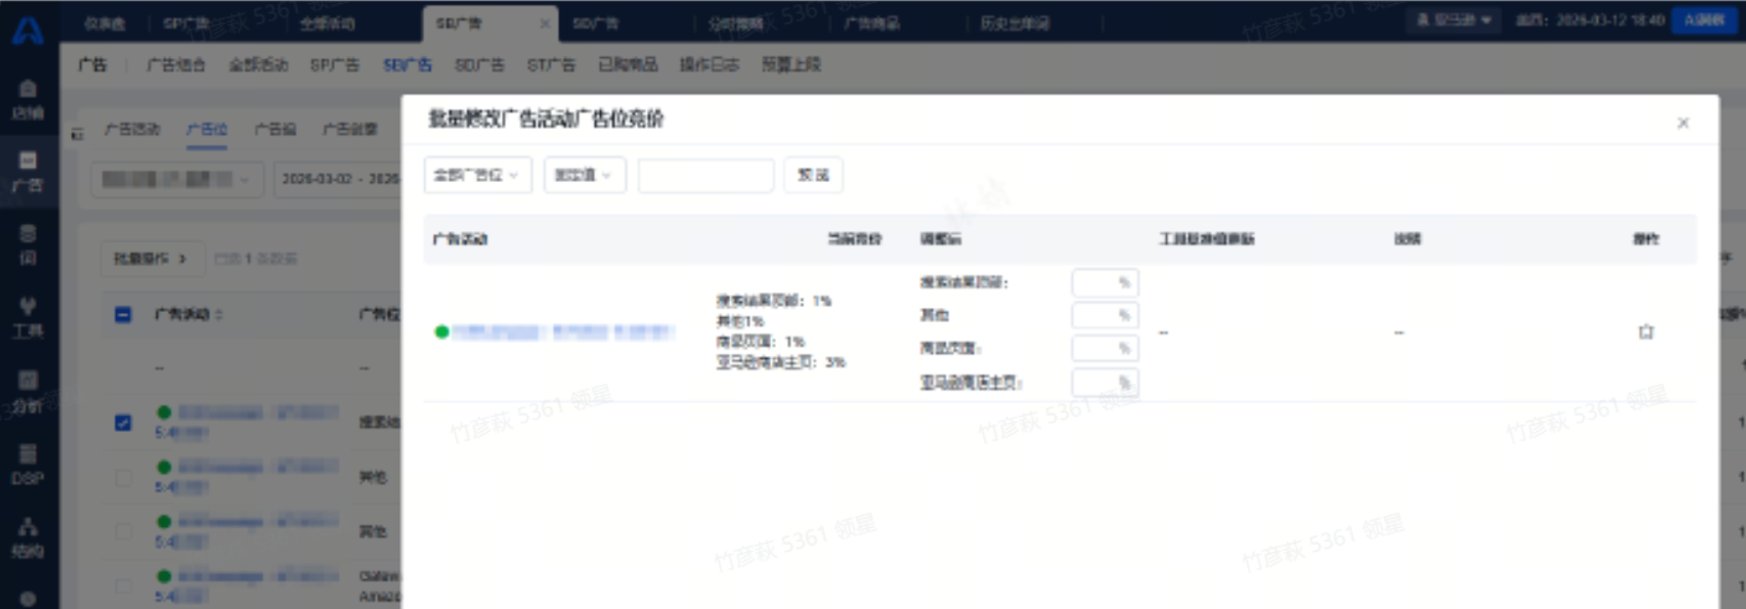Close the active SB广告 top tab
The image size is (1746, 609).
click(x=545, y=23)
